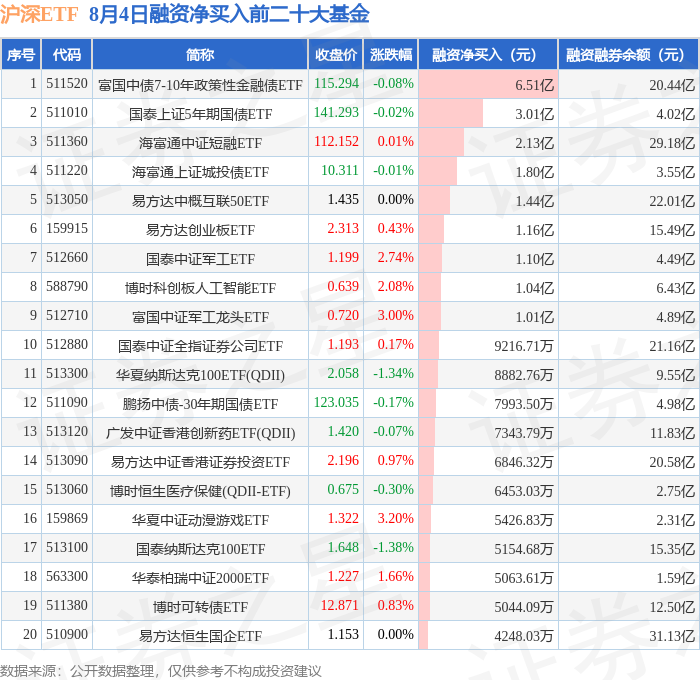Select fund code 159869
Image resolution: width=700 pixels, height=680 pixels.
[x=67, y=519]
